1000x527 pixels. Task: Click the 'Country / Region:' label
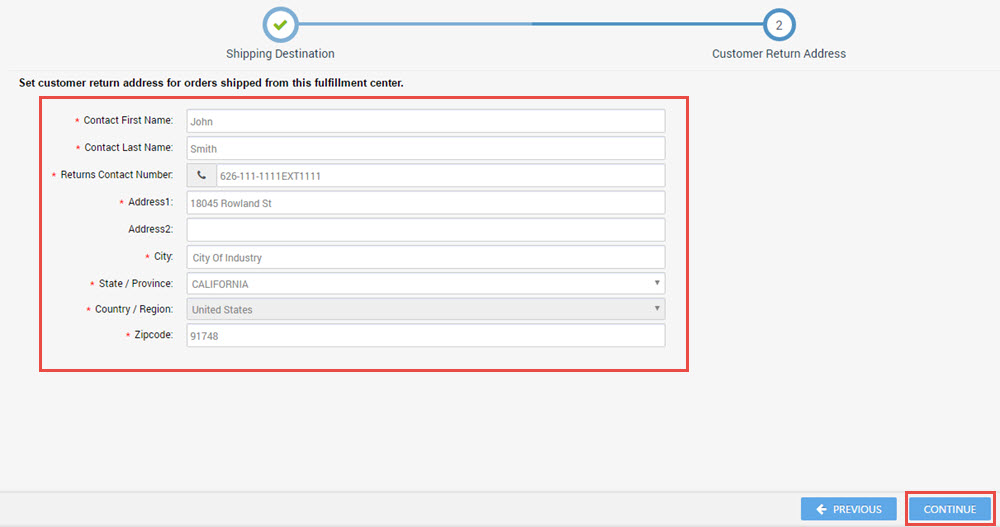tap(134, 309)
